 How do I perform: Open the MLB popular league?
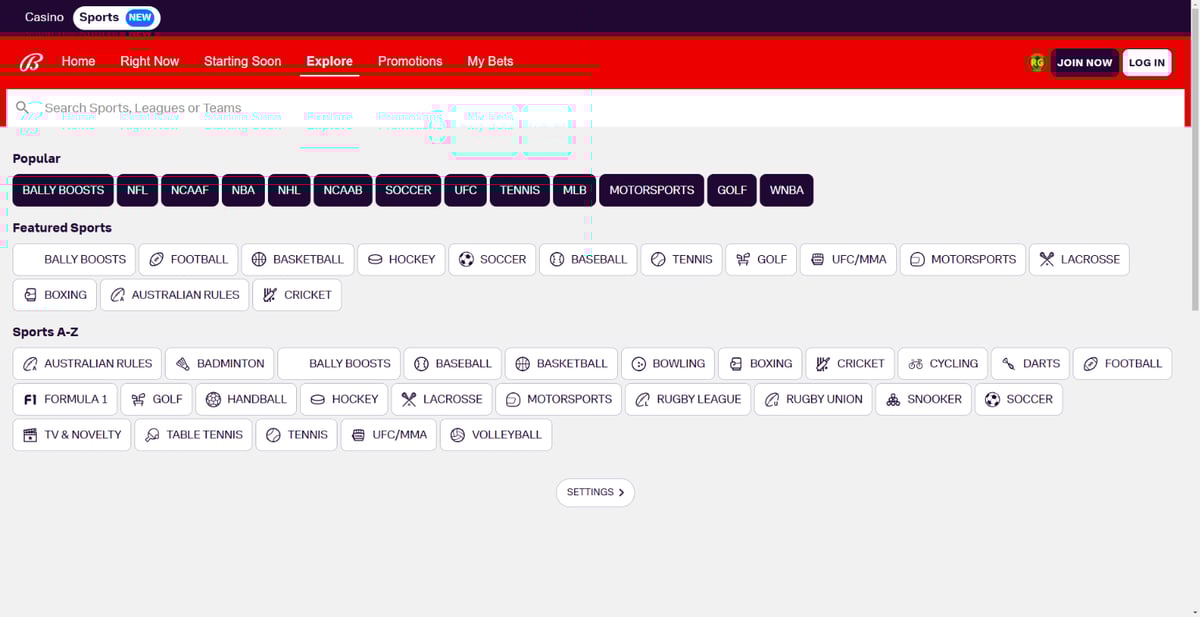click(575, 190)
